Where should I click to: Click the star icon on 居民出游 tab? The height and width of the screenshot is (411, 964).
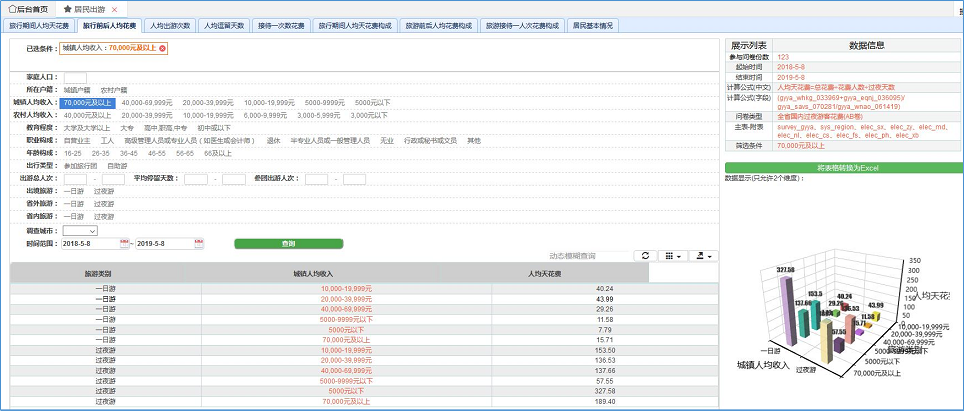tap(67, 8)
